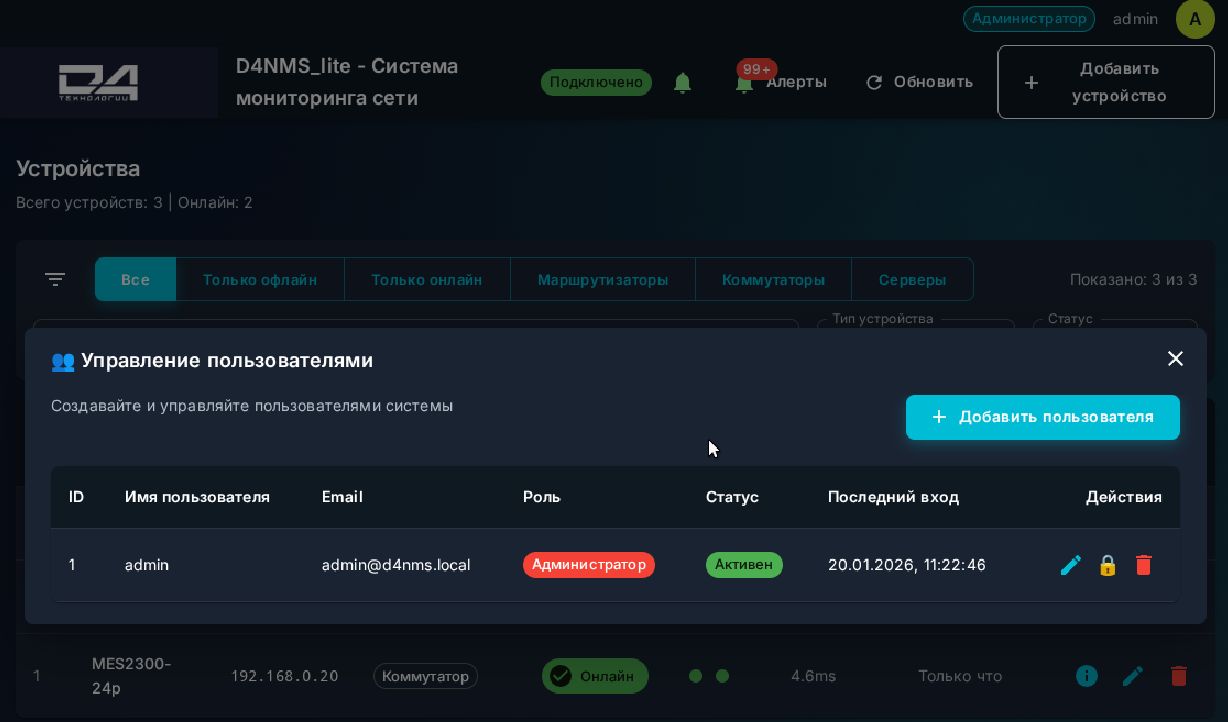Select the Коммутаторы filter tab

pos(773,280)
